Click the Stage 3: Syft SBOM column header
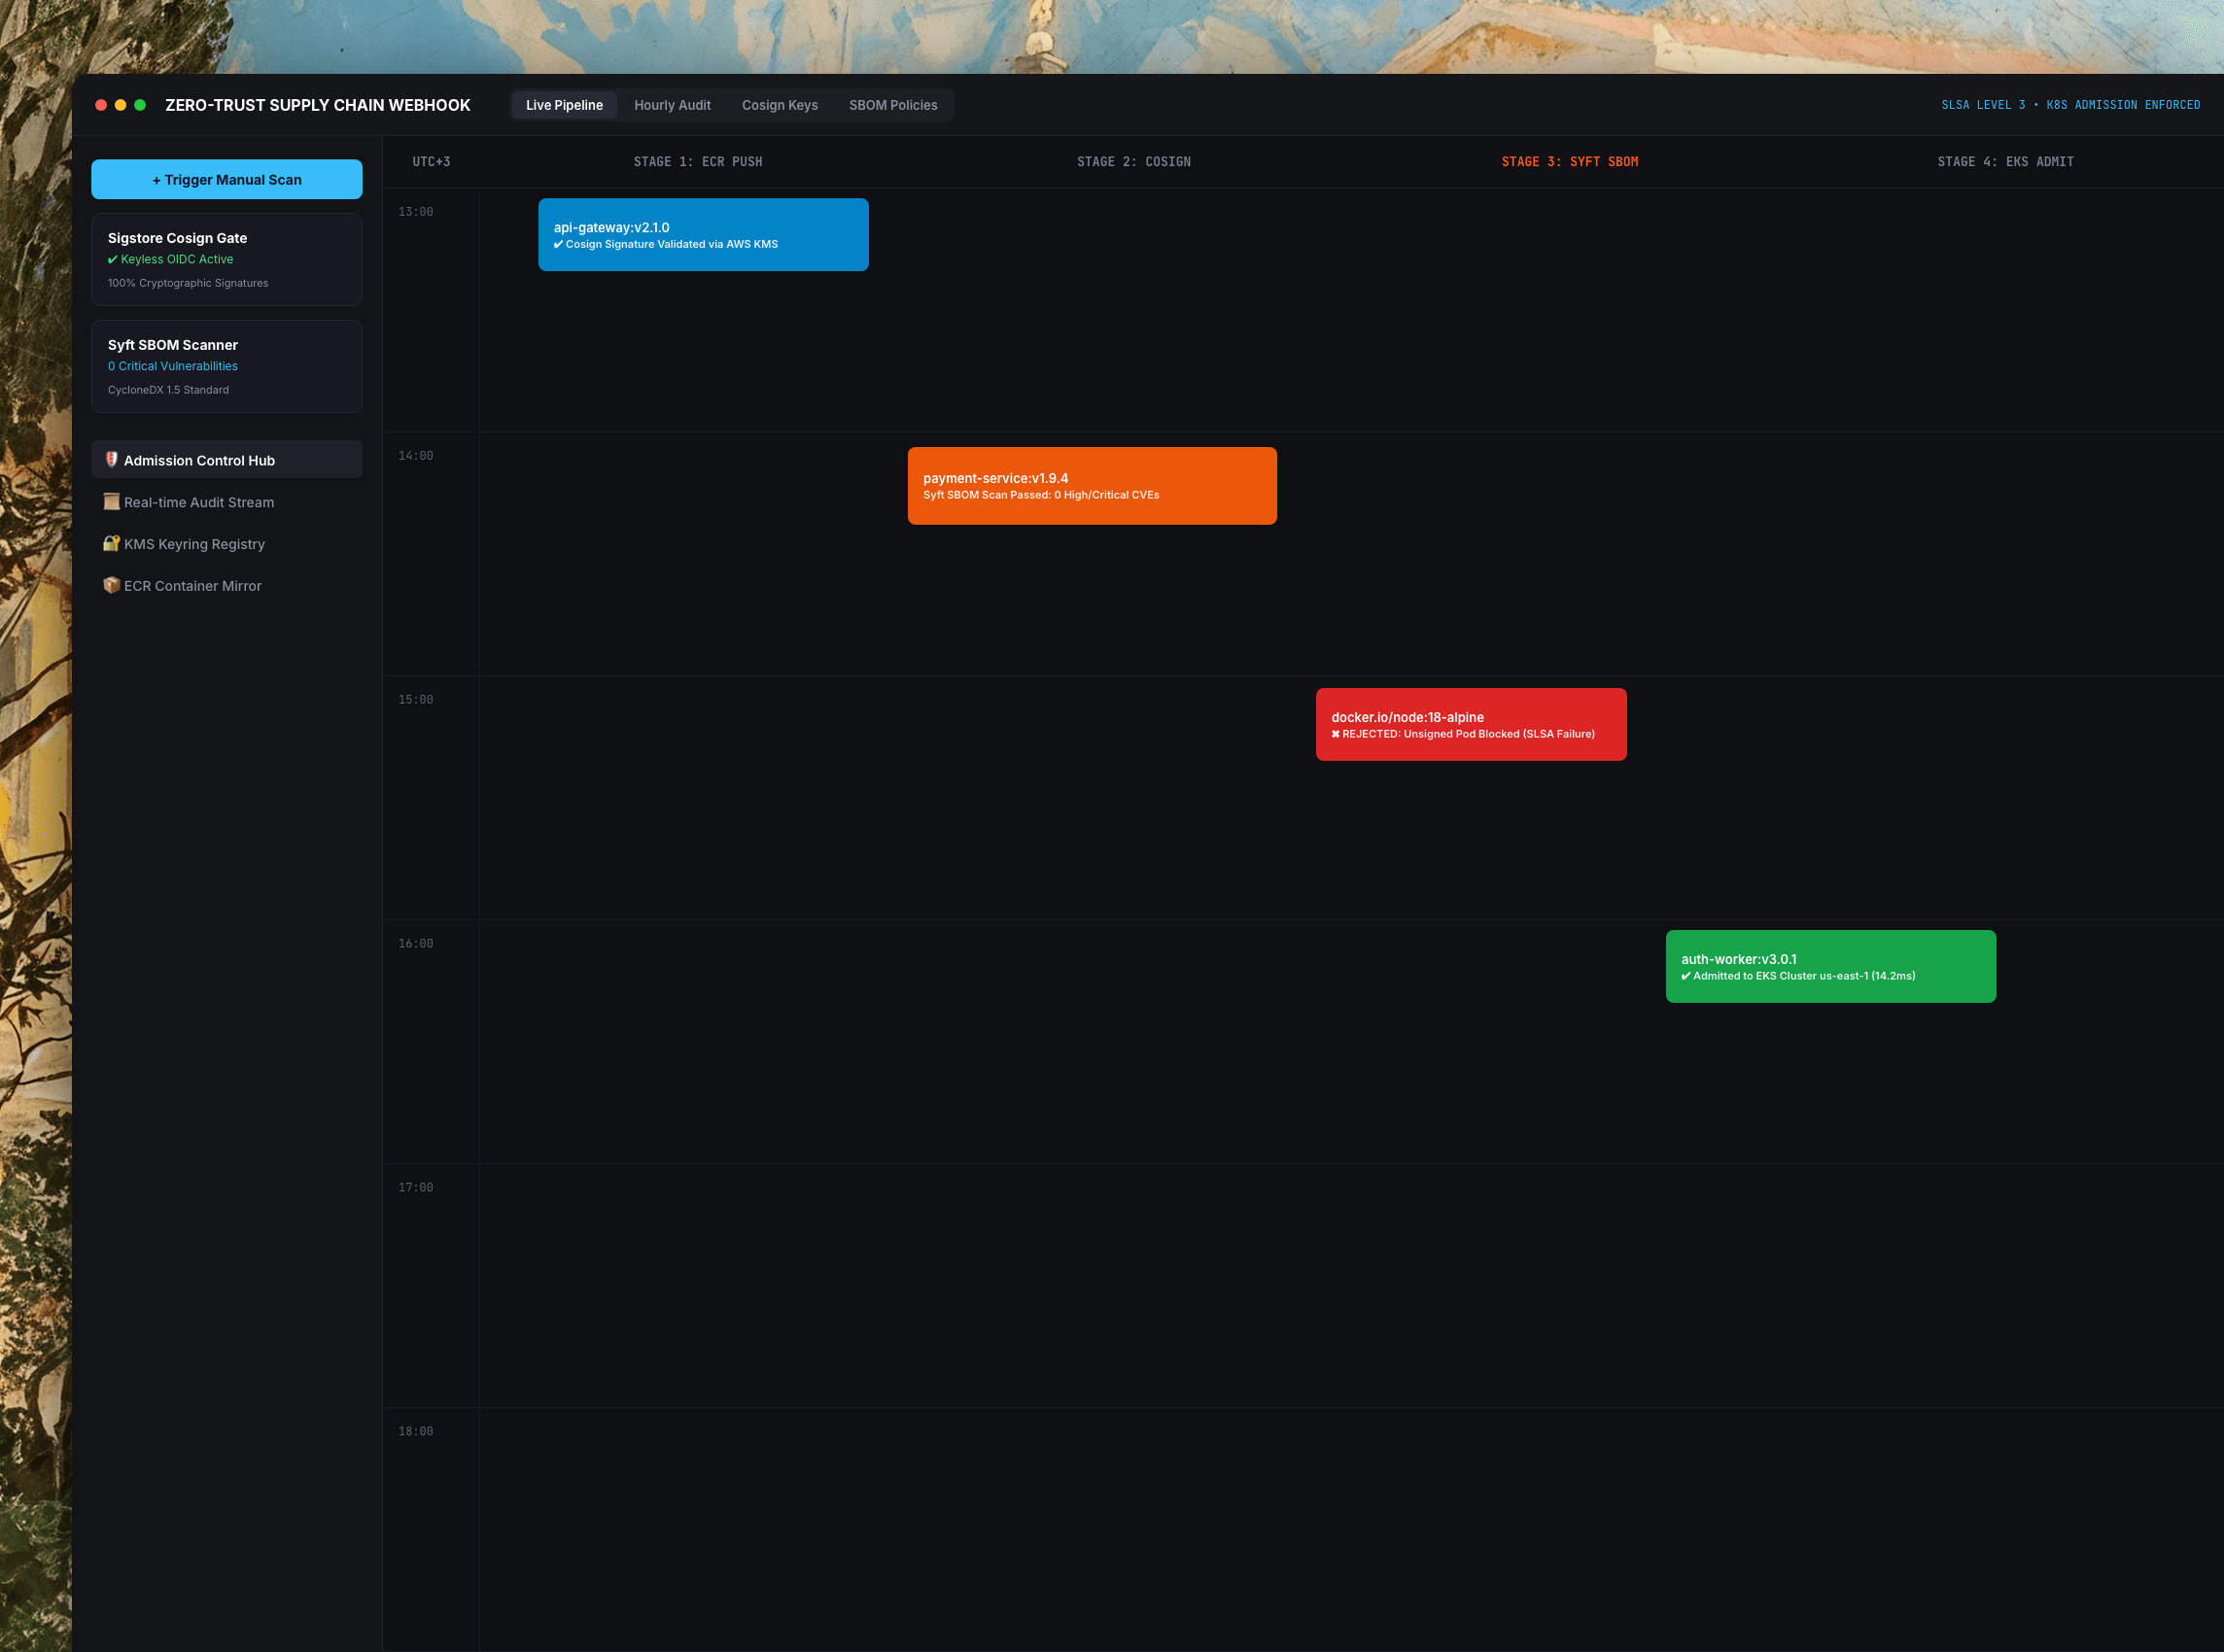 [x=1570, y=162]
